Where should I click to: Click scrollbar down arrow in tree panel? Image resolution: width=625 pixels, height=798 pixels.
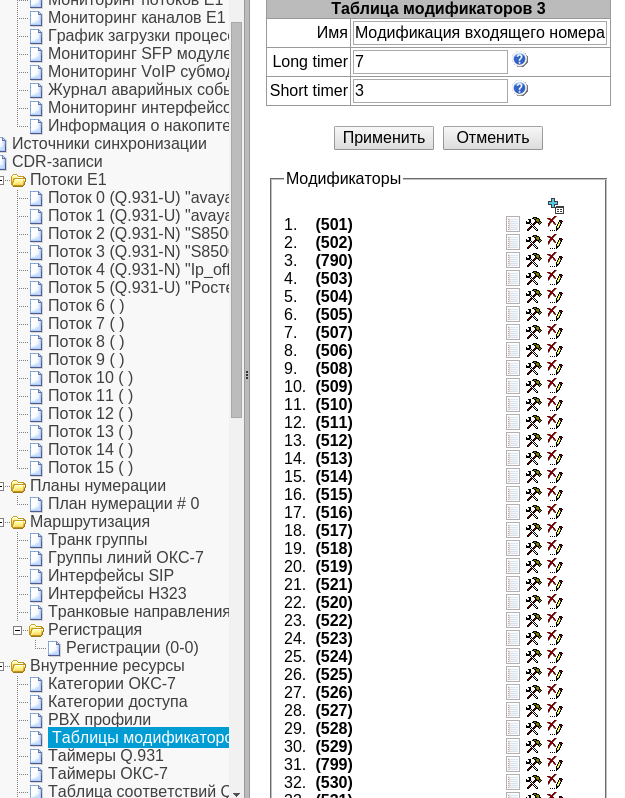click(236, 793)
